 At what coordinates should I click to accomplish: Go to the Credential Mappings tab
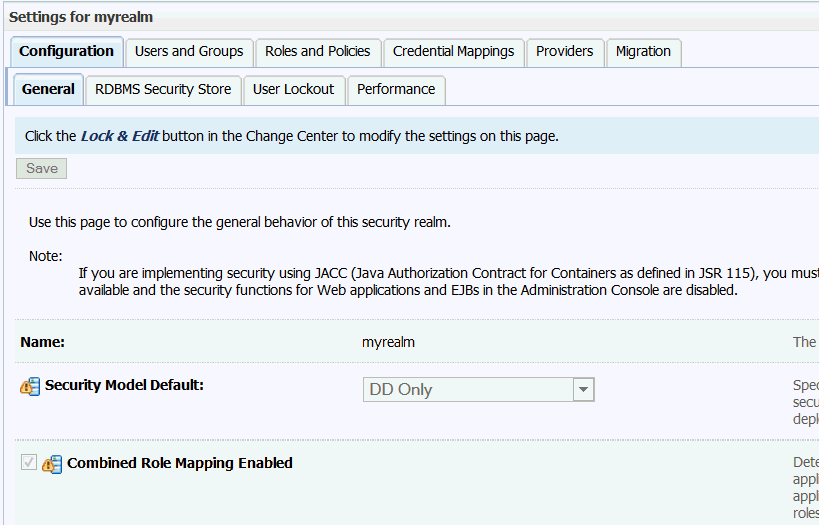[x=453, y=52]
